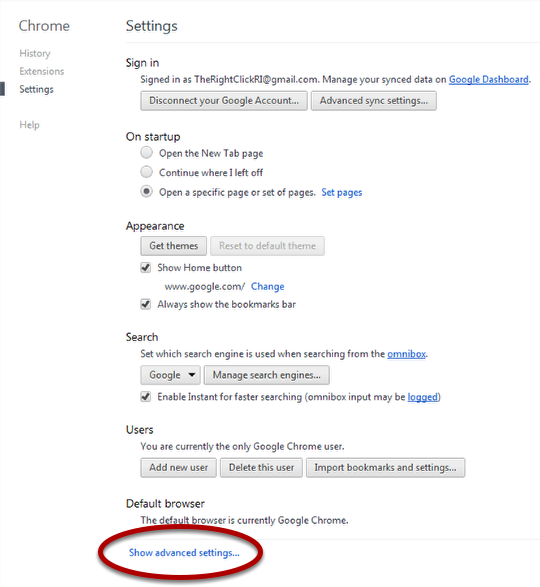540x587 pixels.
Task: Toggle Always show the bookmarks bar
Action: point(146,304)
